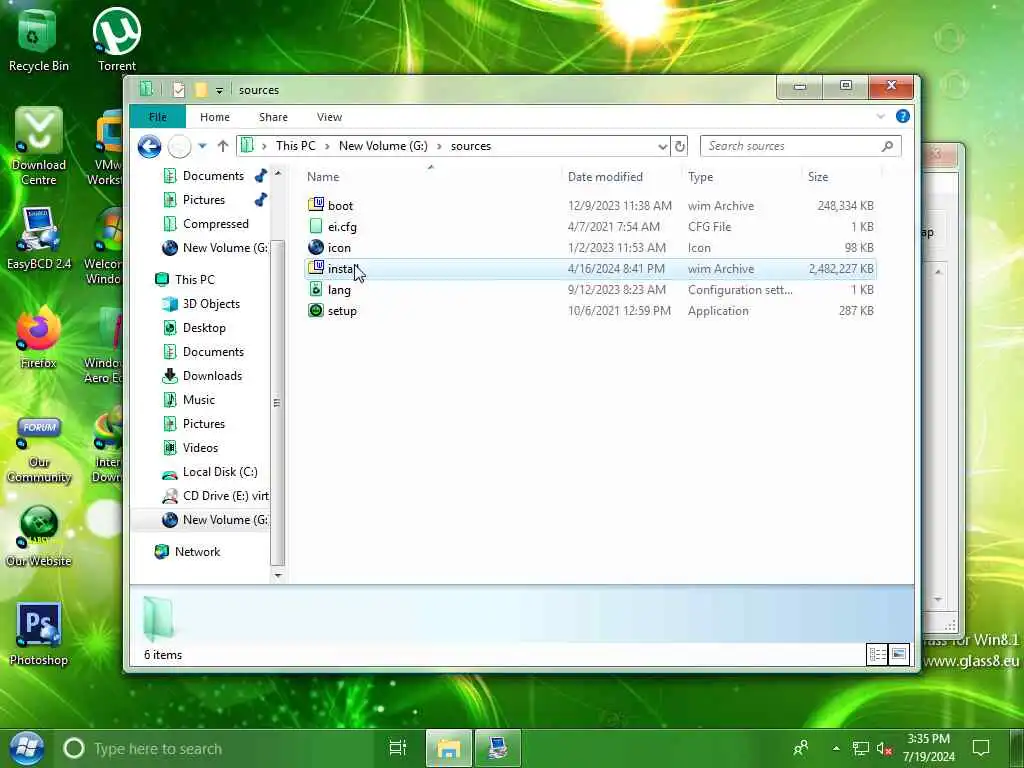Open 3D Objects in navigation pane
This screenshot has height=768, width=1024.
[211, 304]
